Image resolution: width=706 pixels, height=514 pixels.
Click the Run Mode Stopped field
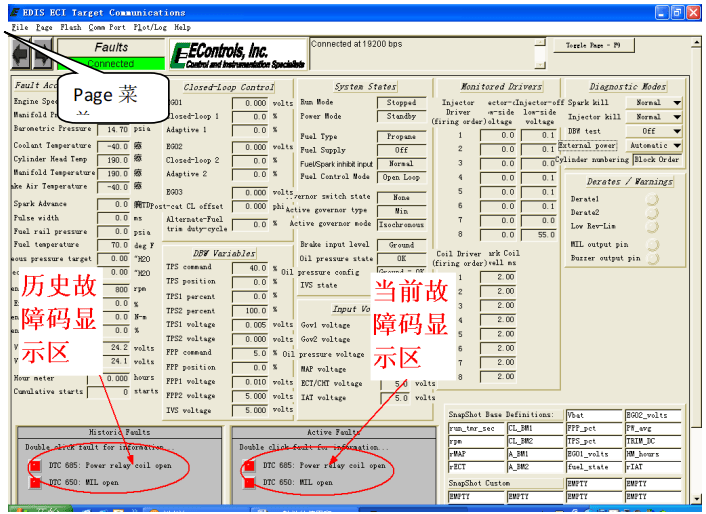click(401, 103)
